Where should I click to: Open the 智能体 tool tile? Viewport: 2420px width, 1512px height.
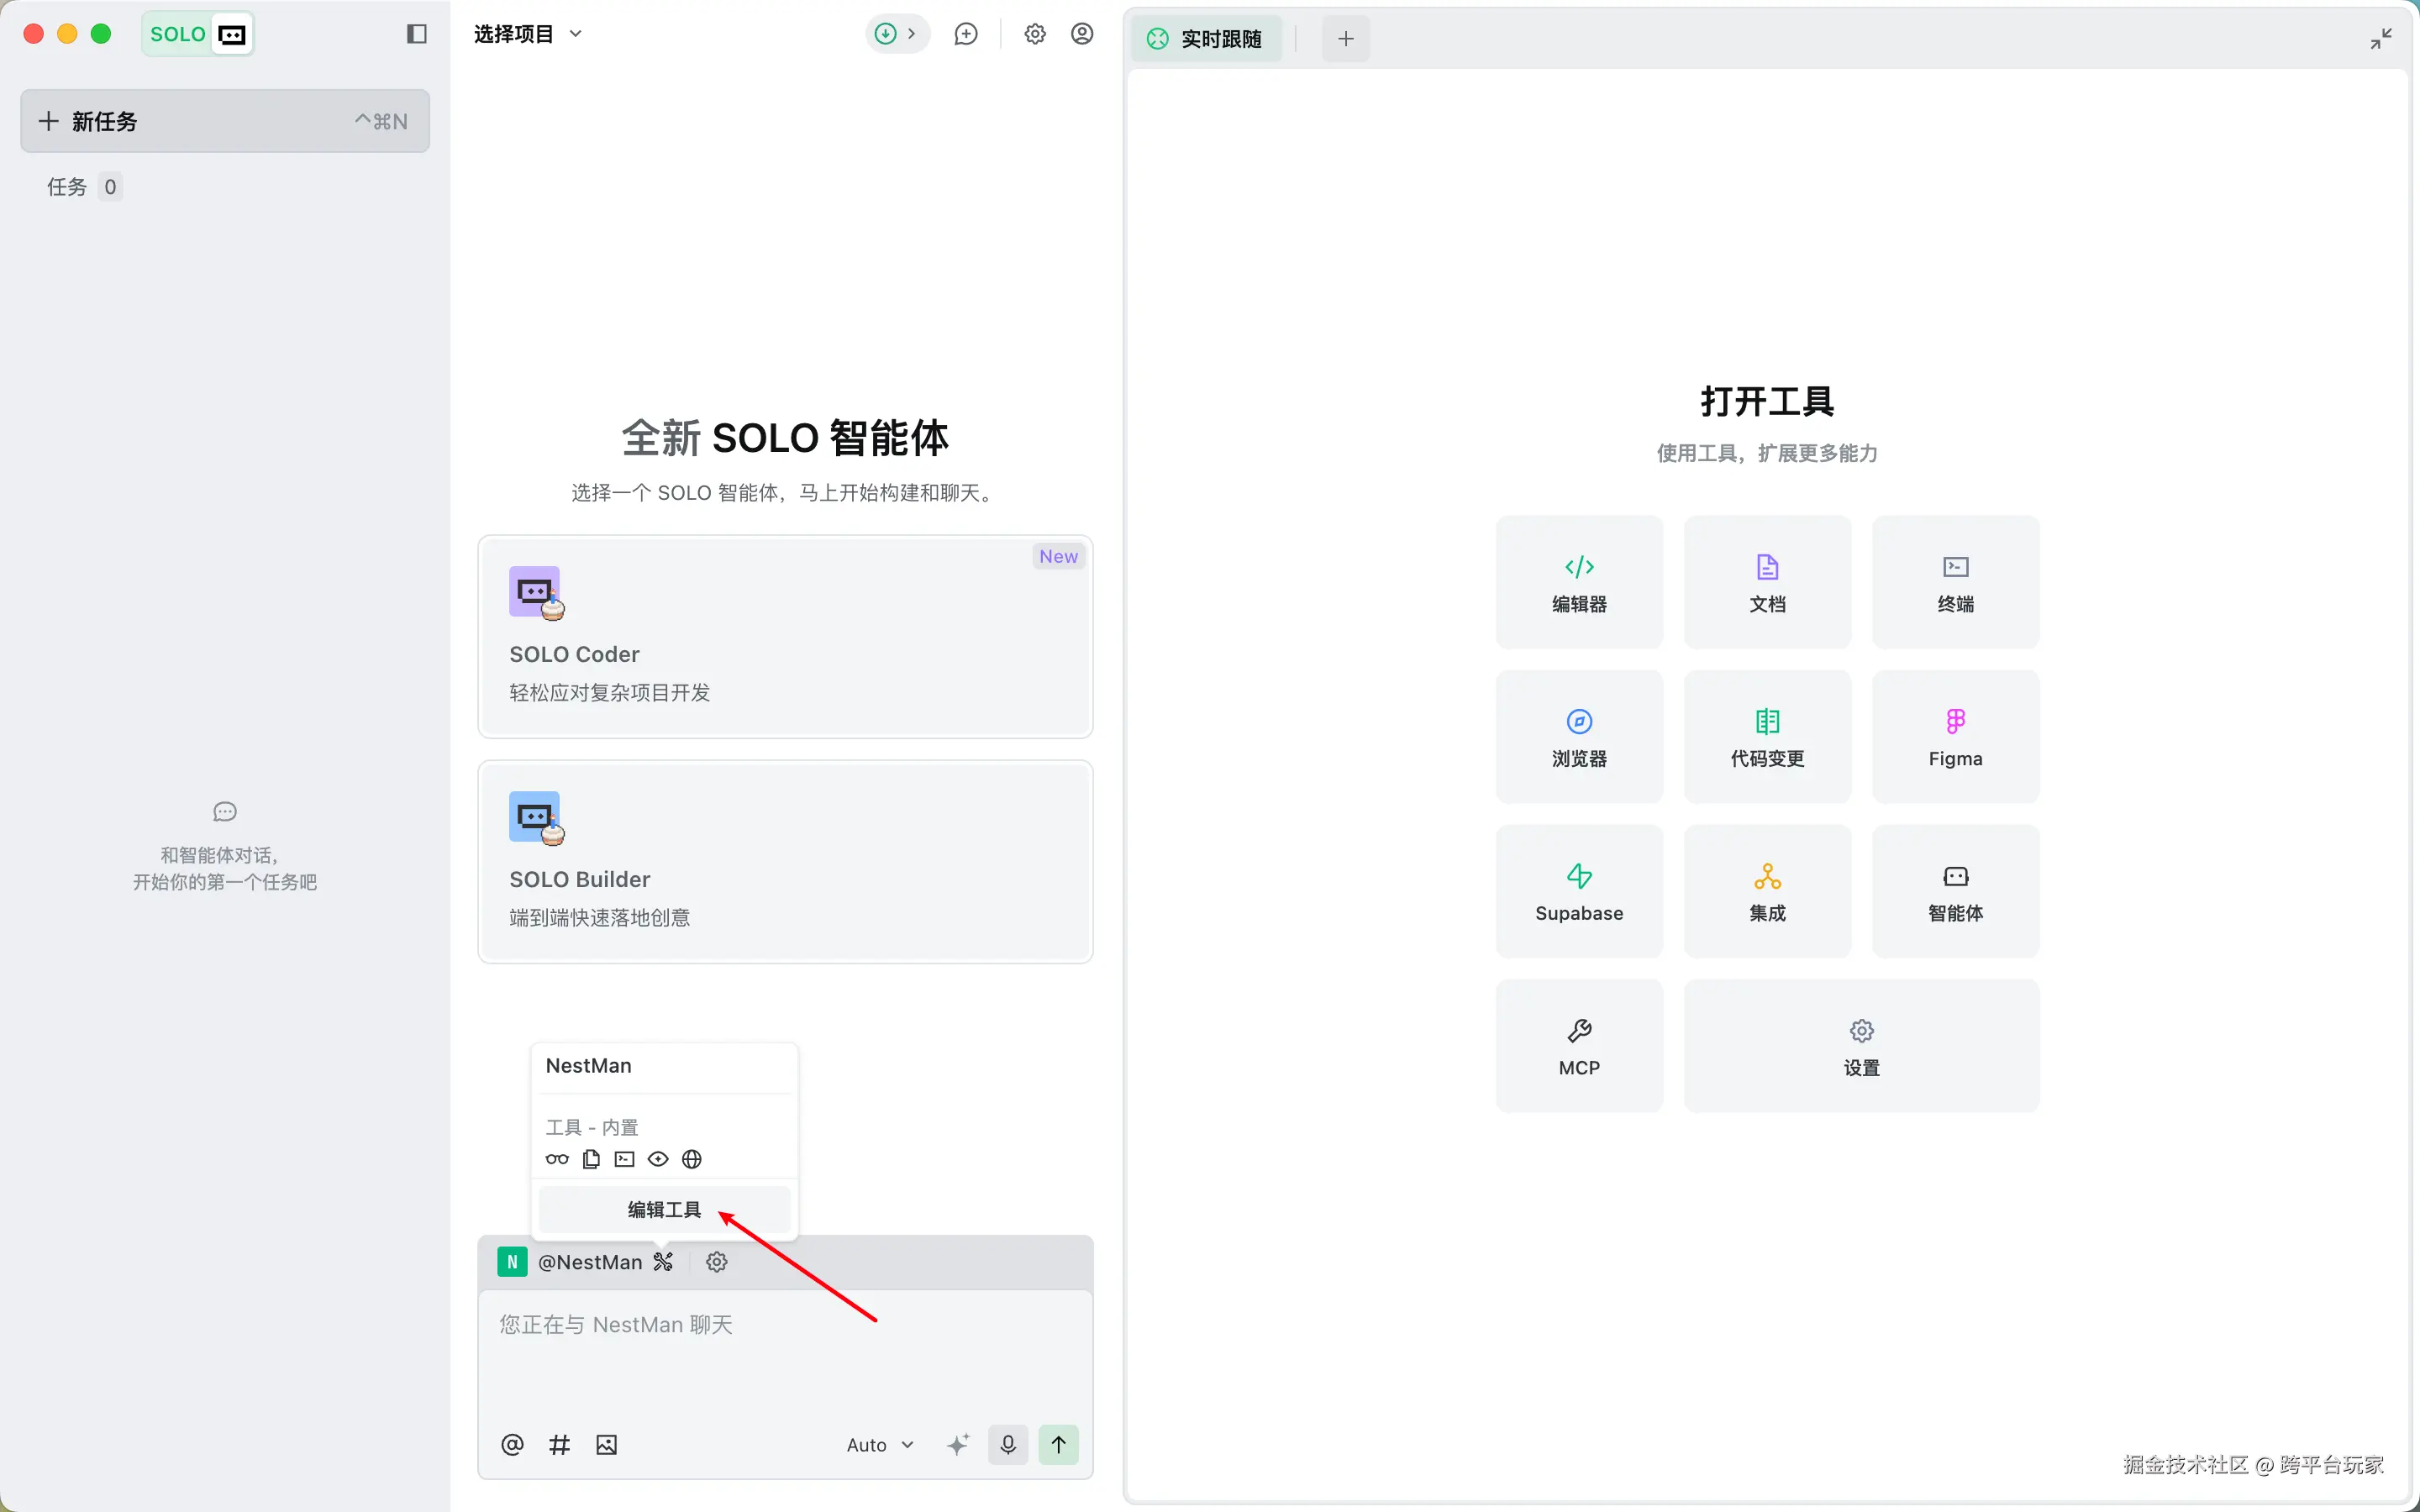point(1955,891)
